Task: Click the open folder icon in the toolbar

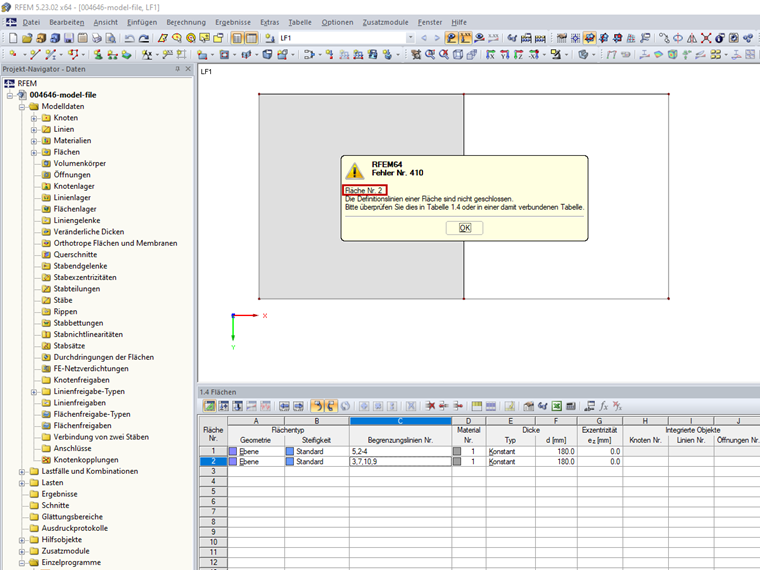Action: (x=27, y=38)
